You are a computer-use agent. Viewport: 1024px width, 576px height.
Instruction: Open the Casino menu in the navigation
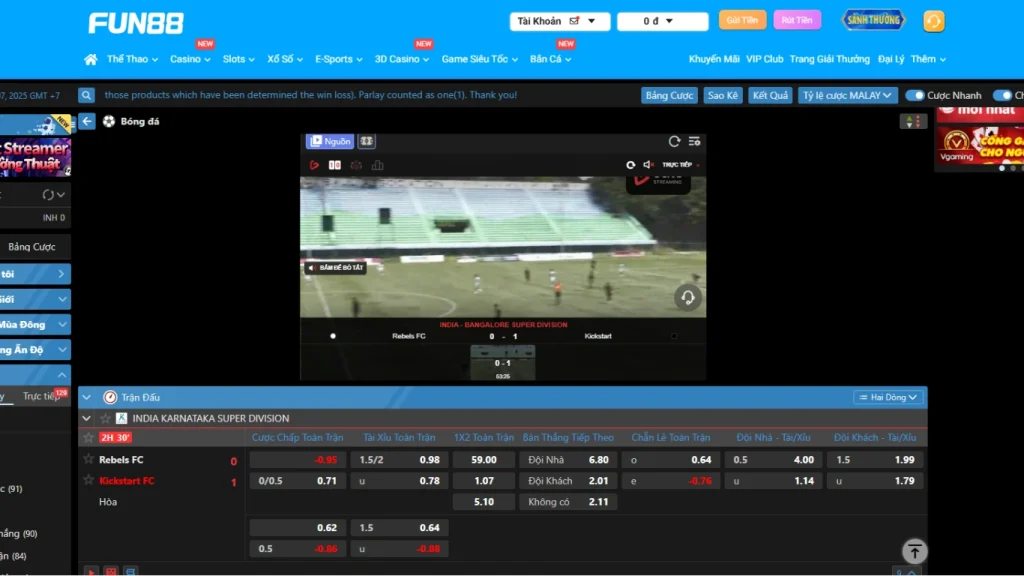[186, 59]
